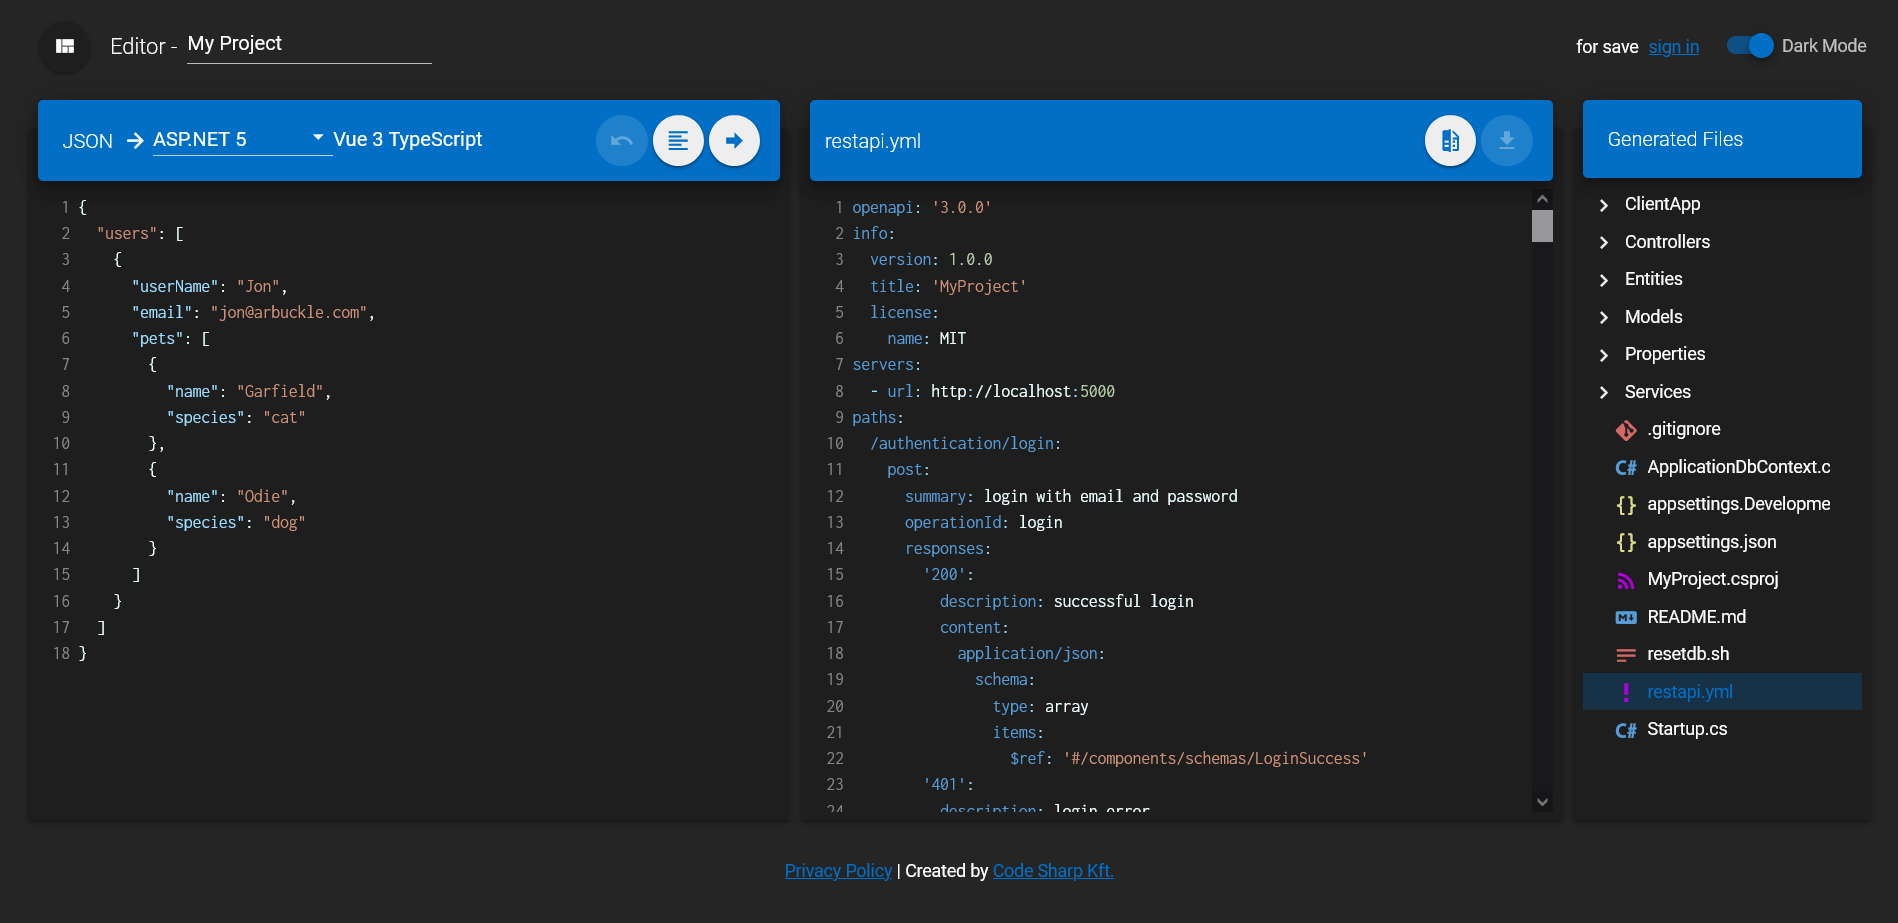Click scrollbar down arrow in YAML viewer
Image resolution: width=1898 pixels, height=923 pixels.
pyautogui.click(x=1542, y=802)
